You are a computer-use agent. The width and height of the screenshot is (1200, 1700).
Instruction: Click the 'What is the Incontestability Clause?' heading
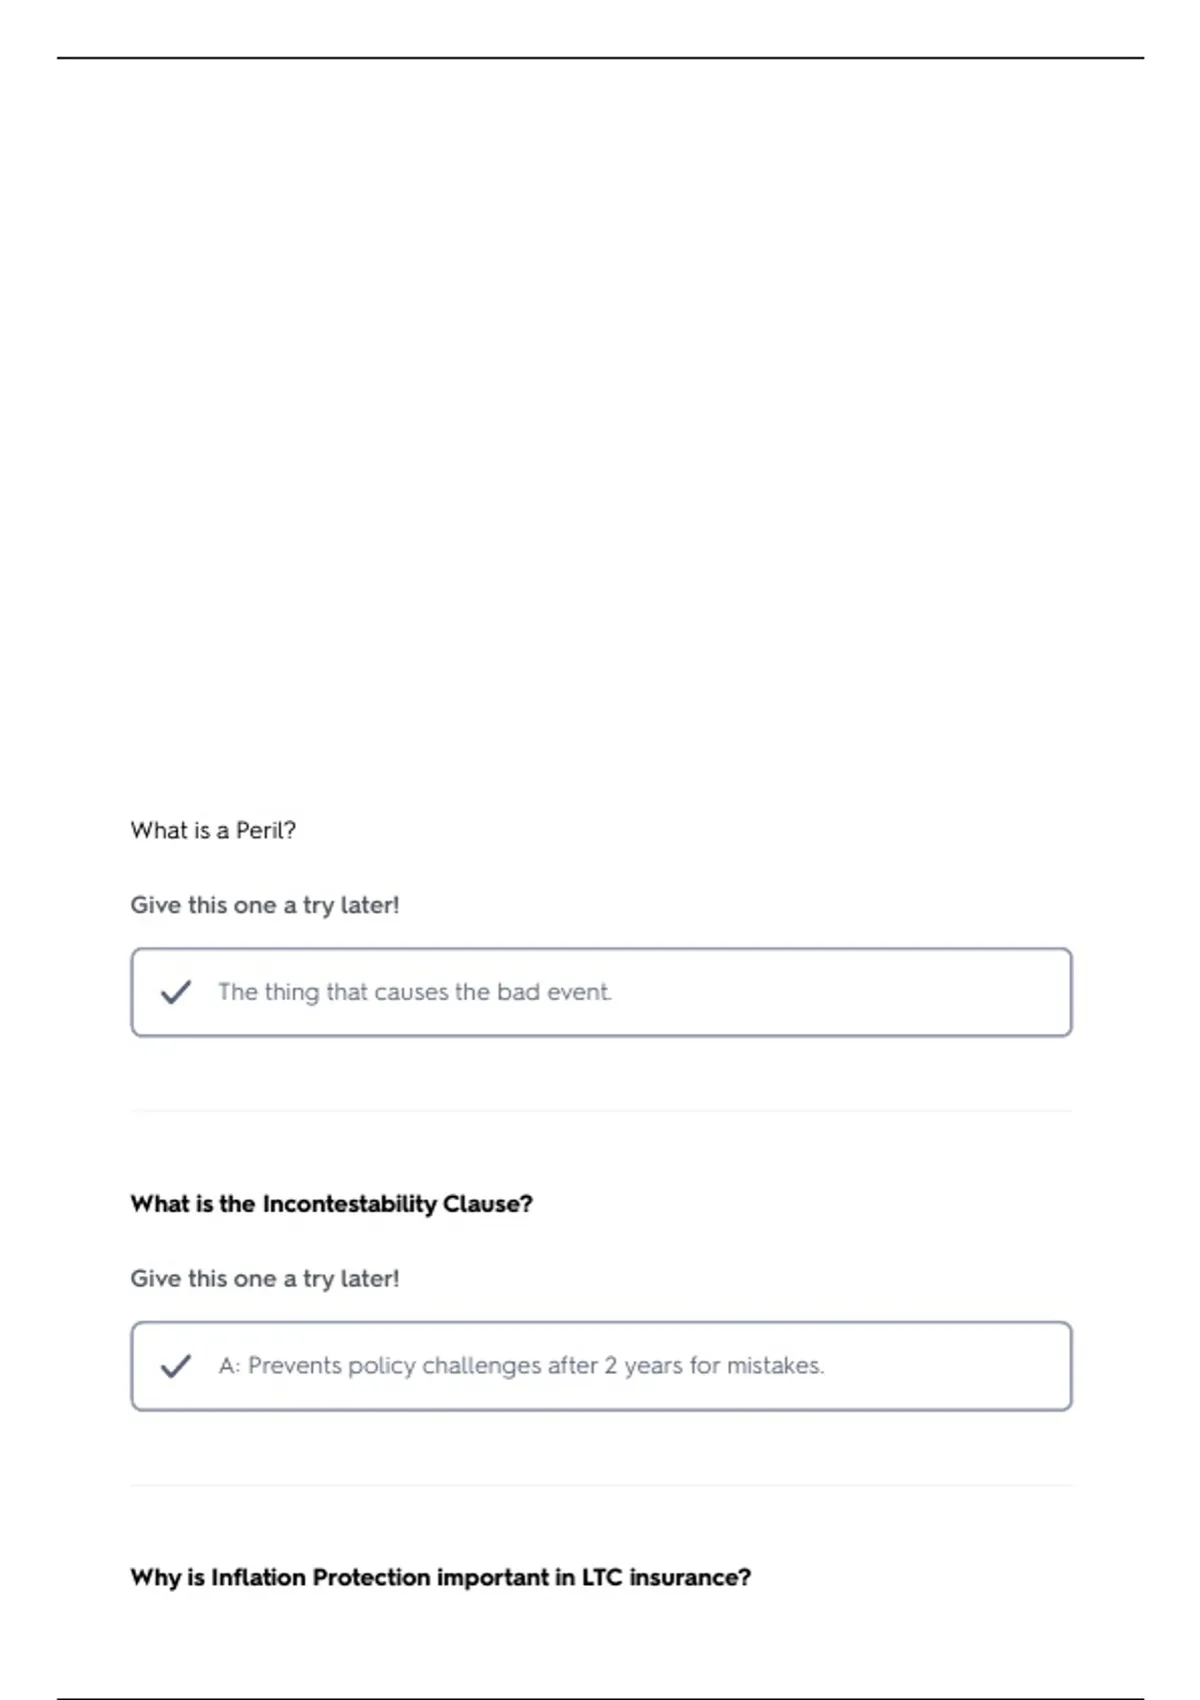point(331,1204)
